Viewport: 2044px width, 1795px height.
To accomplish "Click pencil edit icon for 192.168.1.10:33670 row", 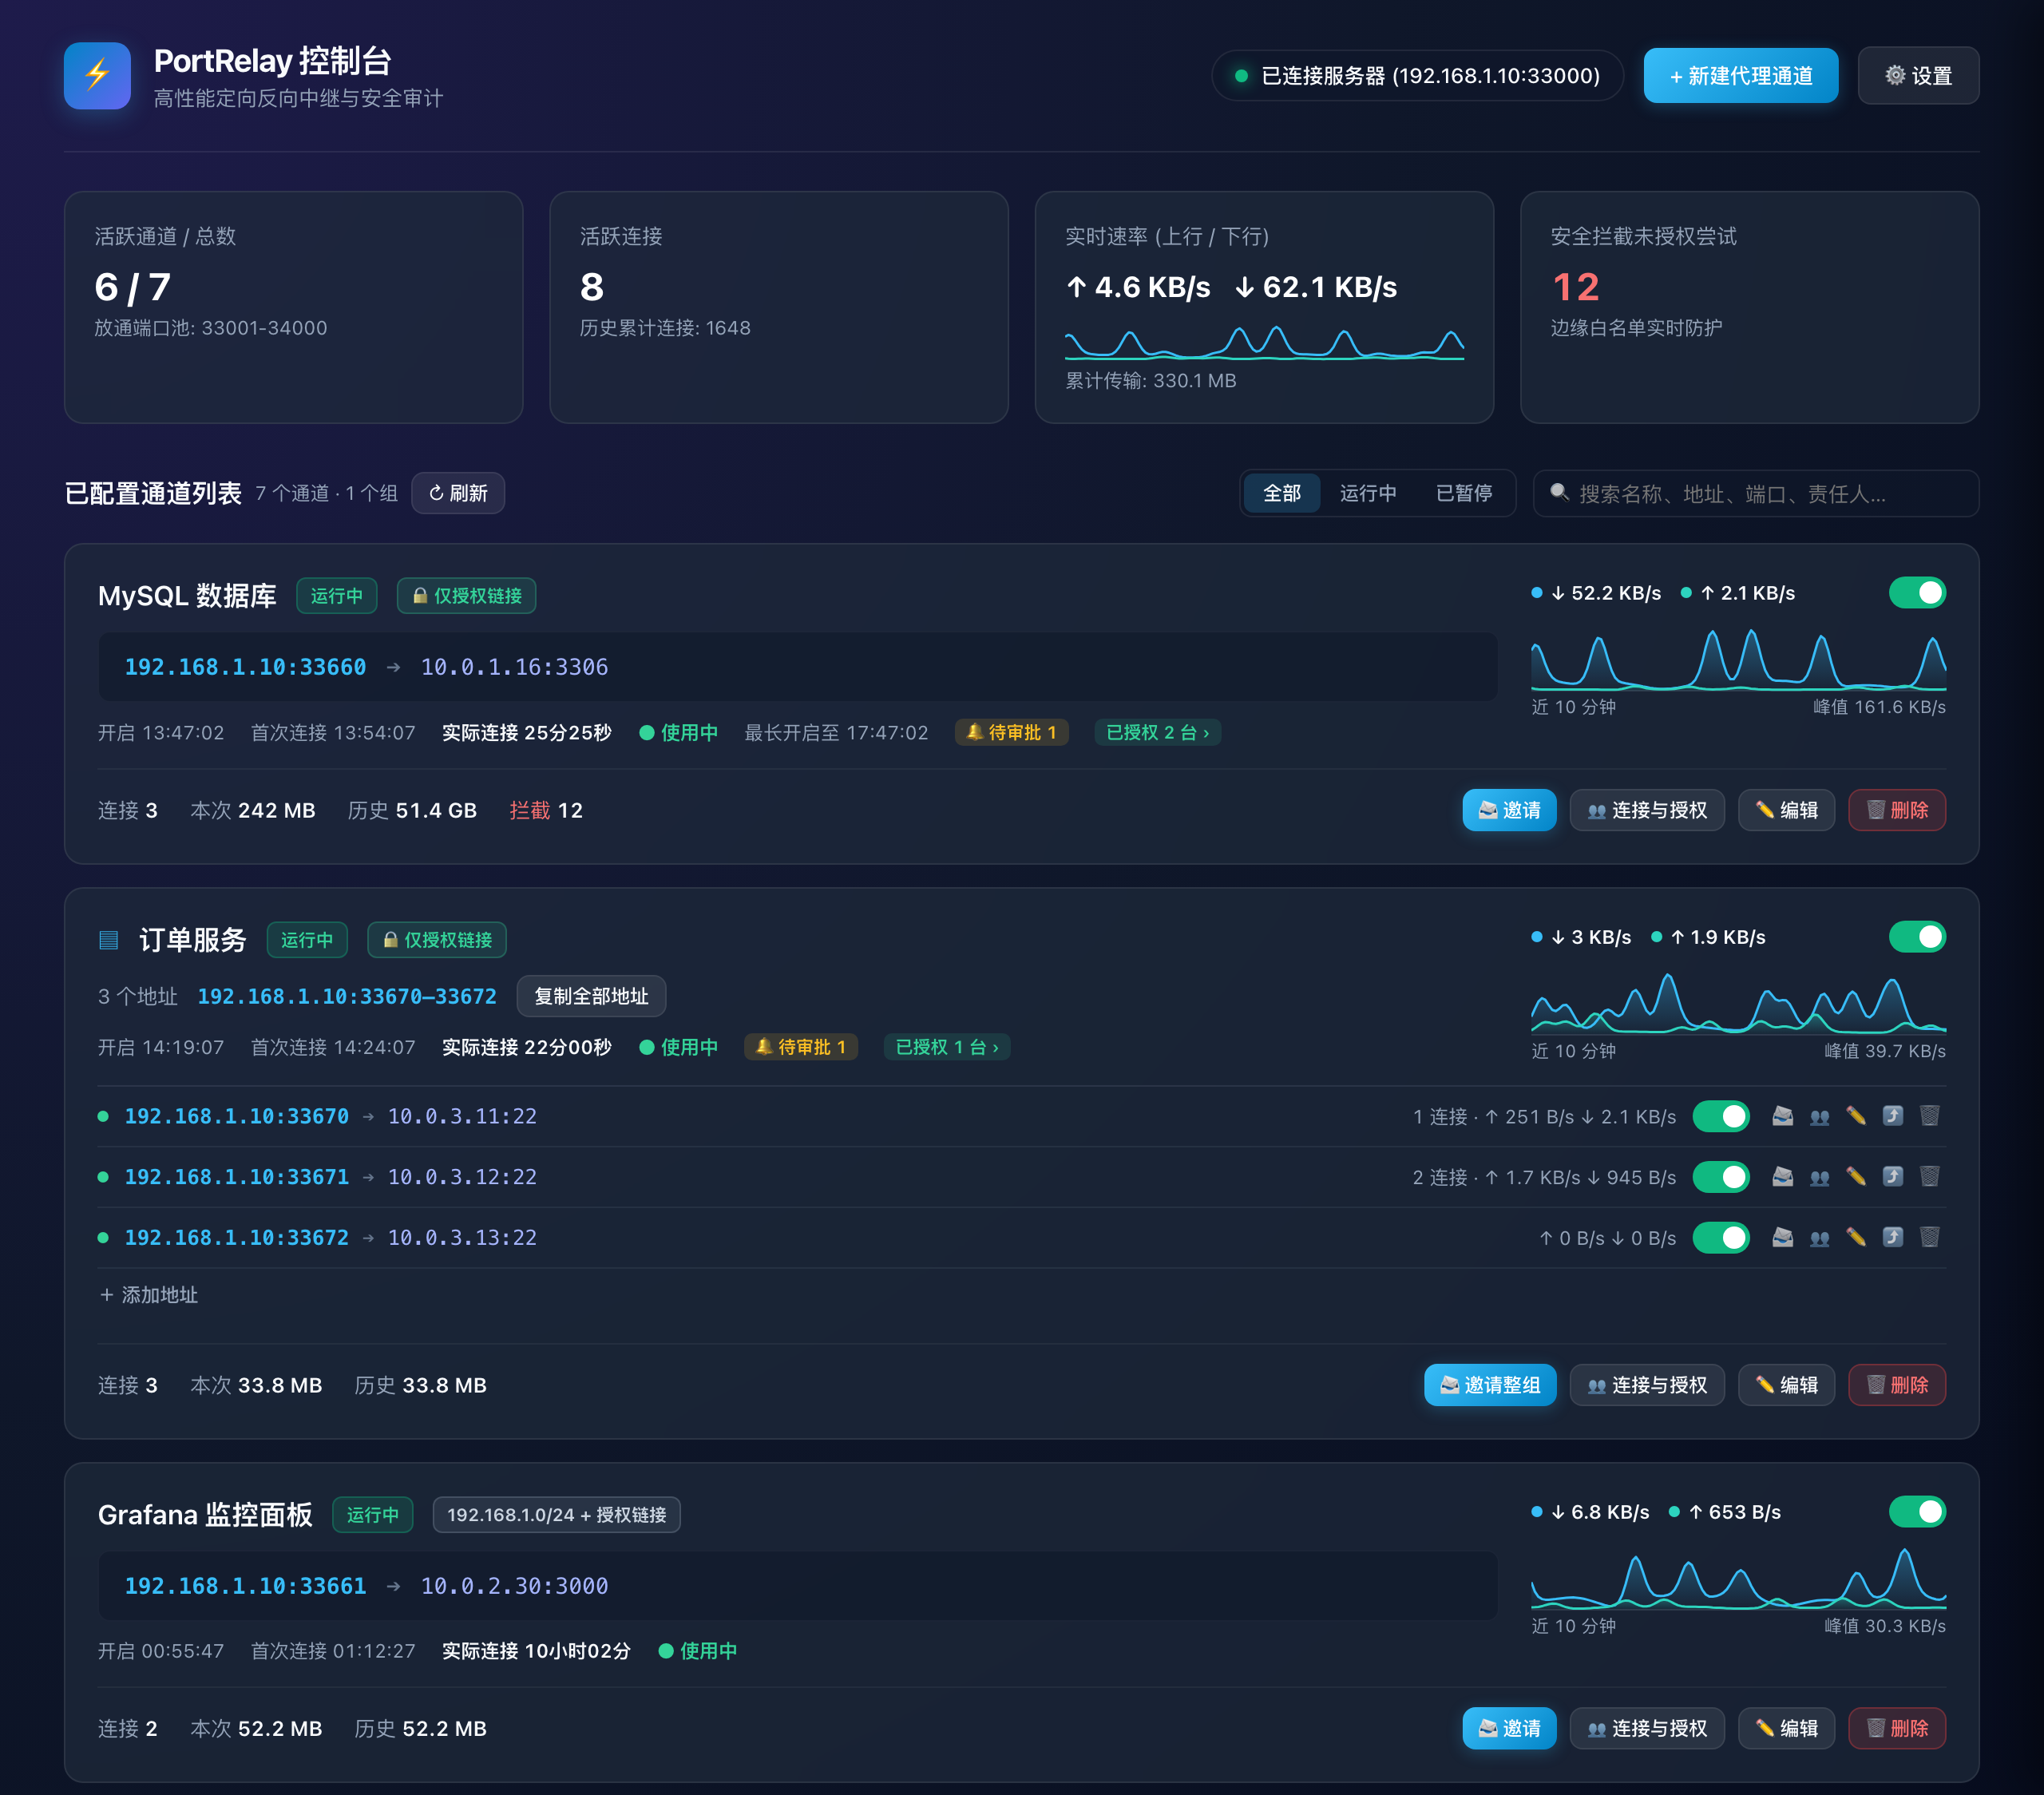I will pos(1856,1116).
